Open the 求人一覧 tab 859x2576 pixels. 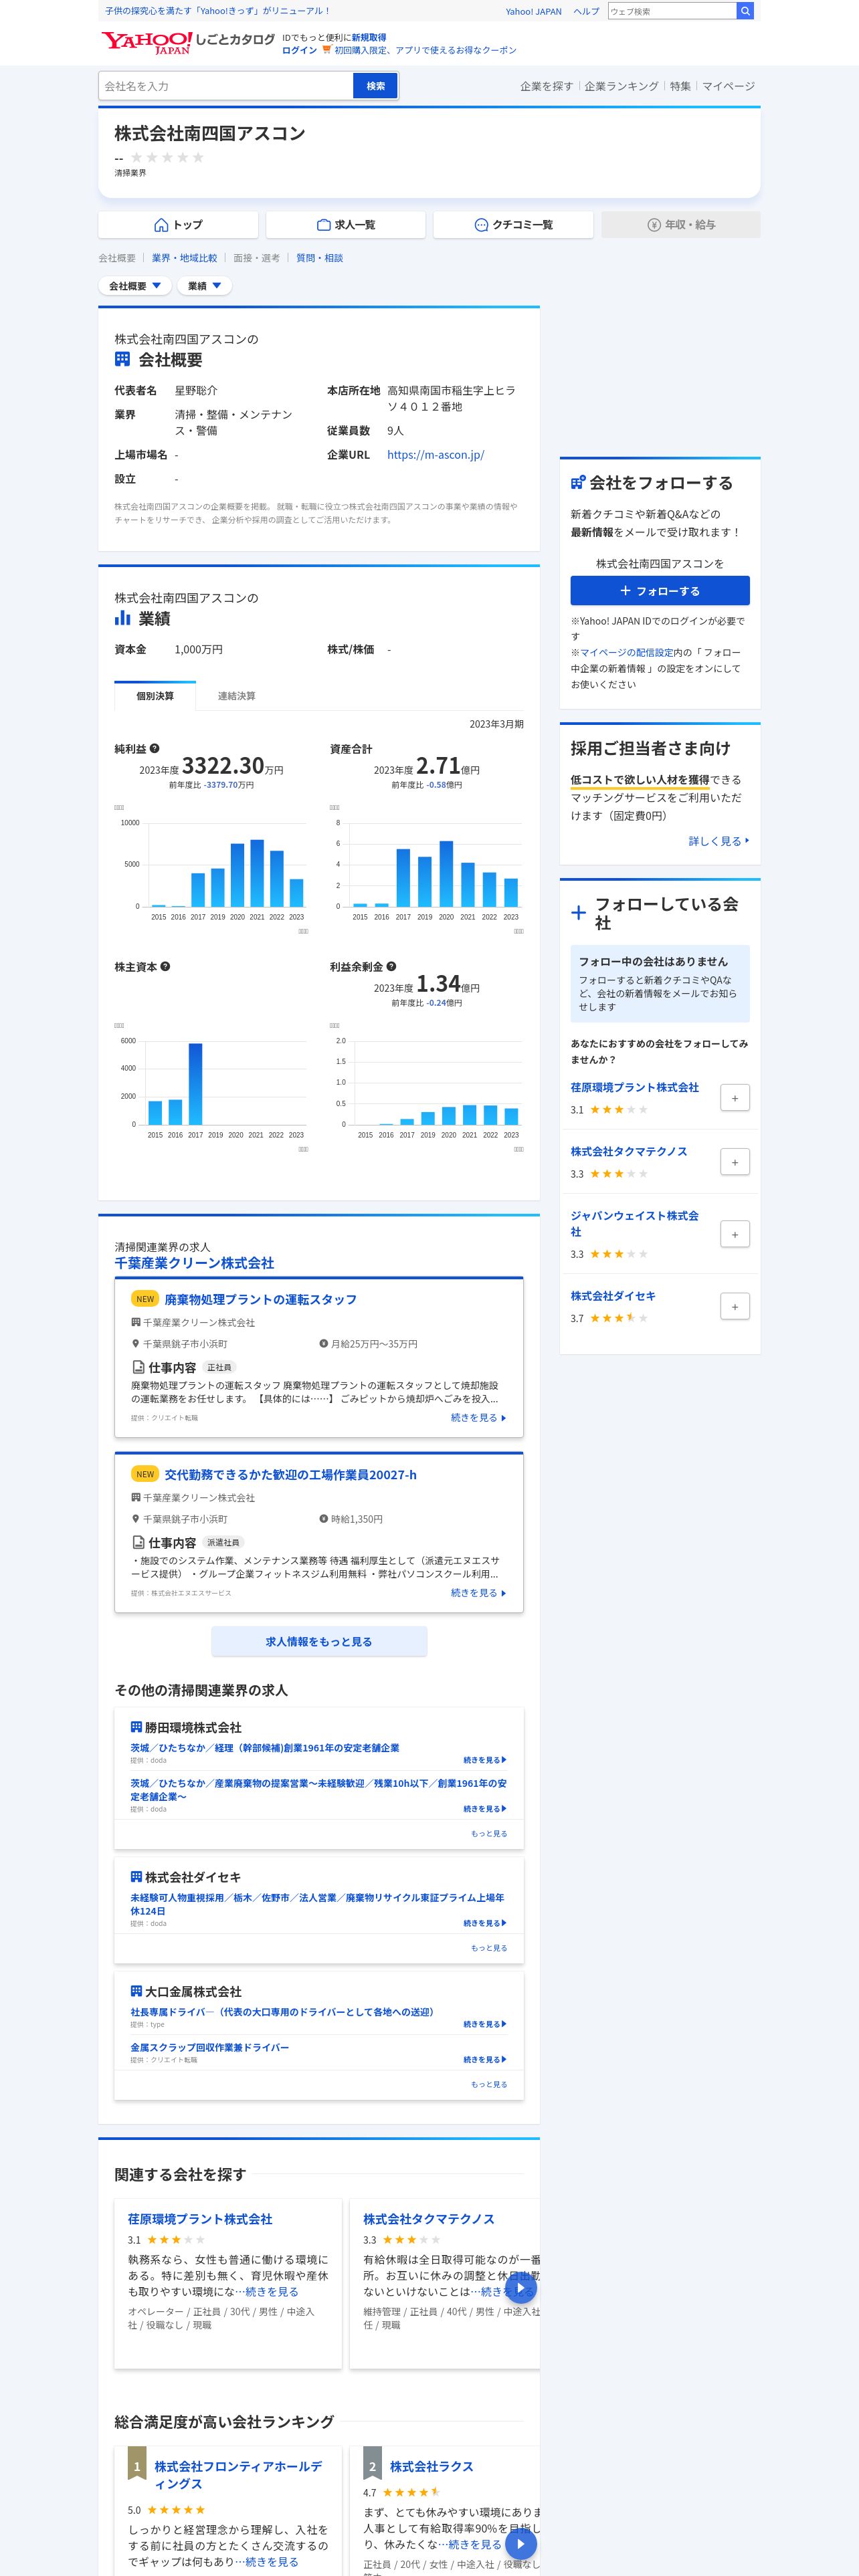pyautogui.click(x=346, y=225)
